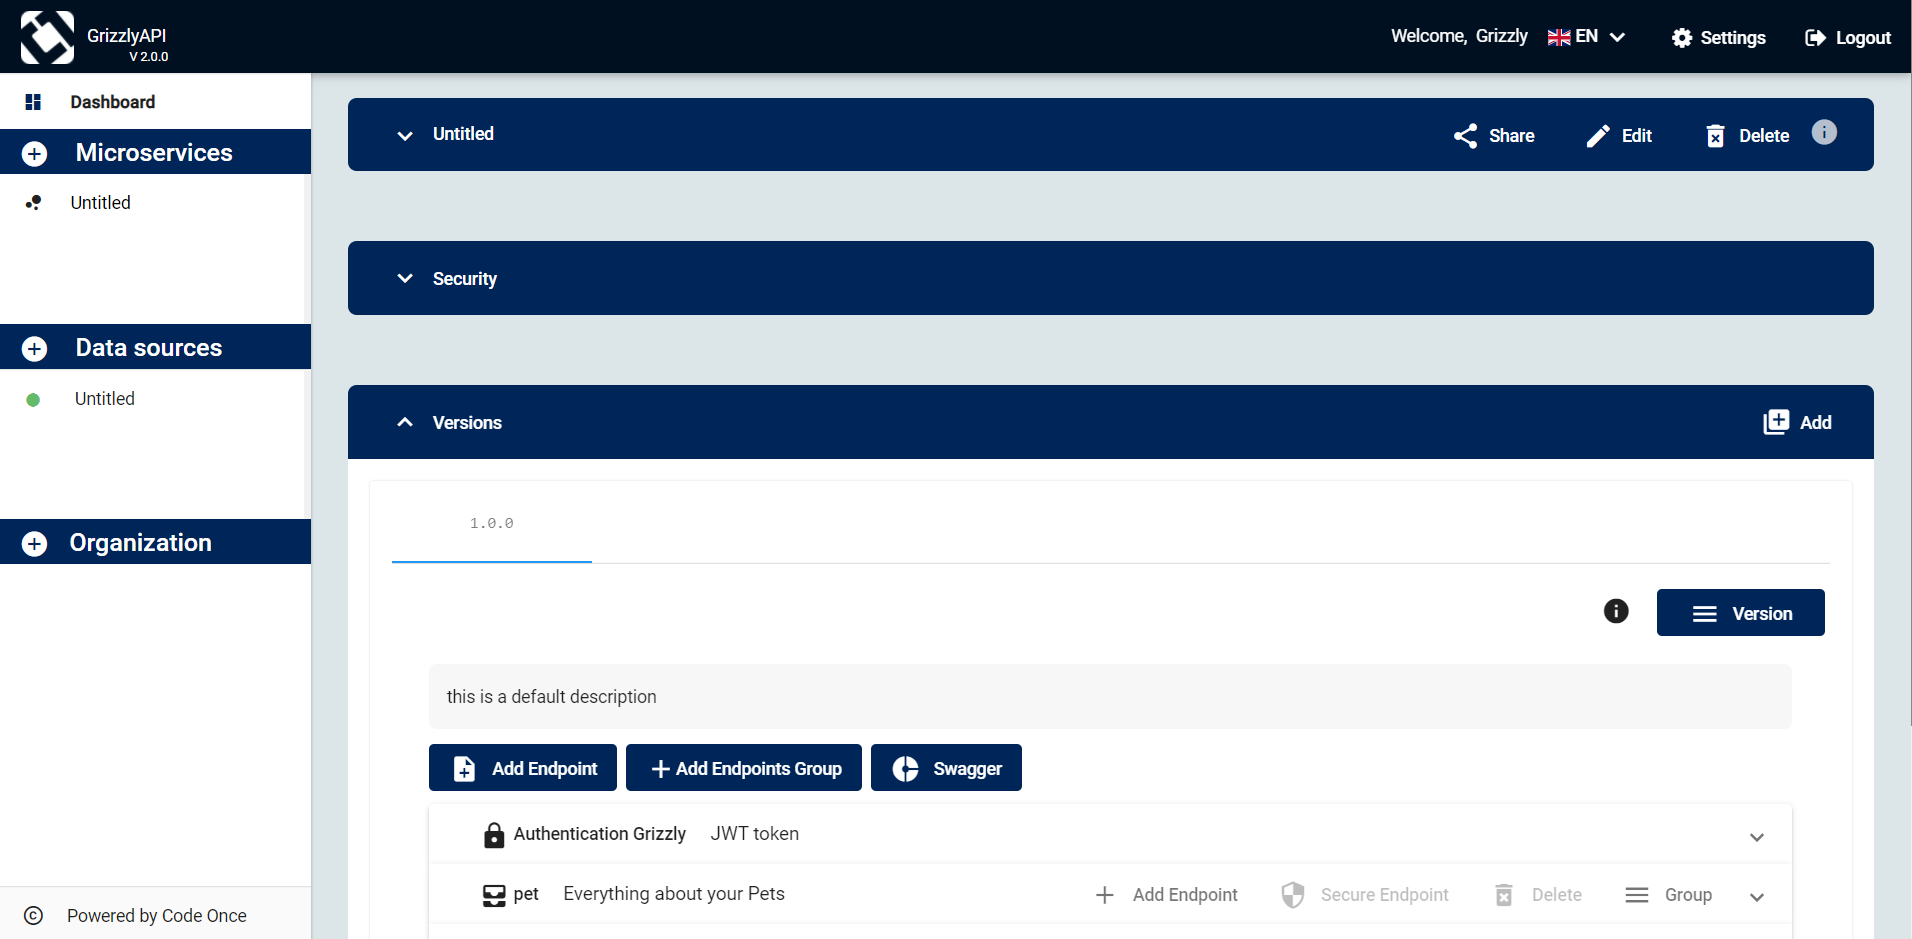Open the EN language dropdown arrow
This screenshot has height=939, width=1912.
tap(1617, 37)
